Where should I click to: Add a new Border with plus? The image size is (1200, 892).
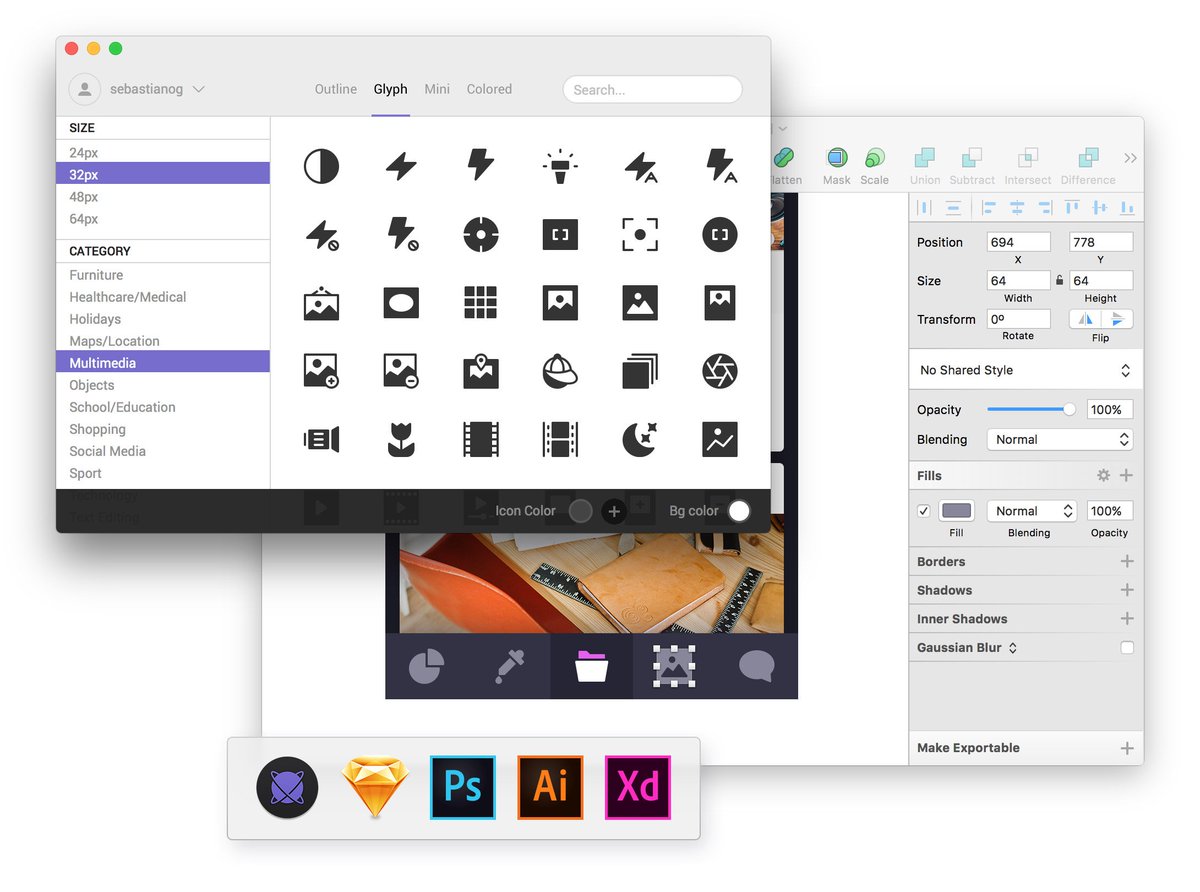click(1127, 562)
